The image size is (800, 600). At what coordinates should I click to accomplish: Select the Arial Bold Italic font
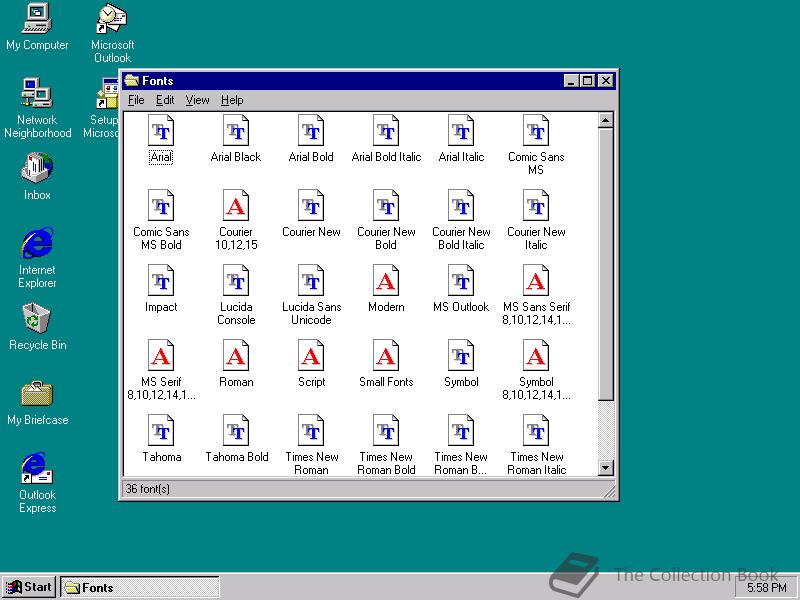386,131
